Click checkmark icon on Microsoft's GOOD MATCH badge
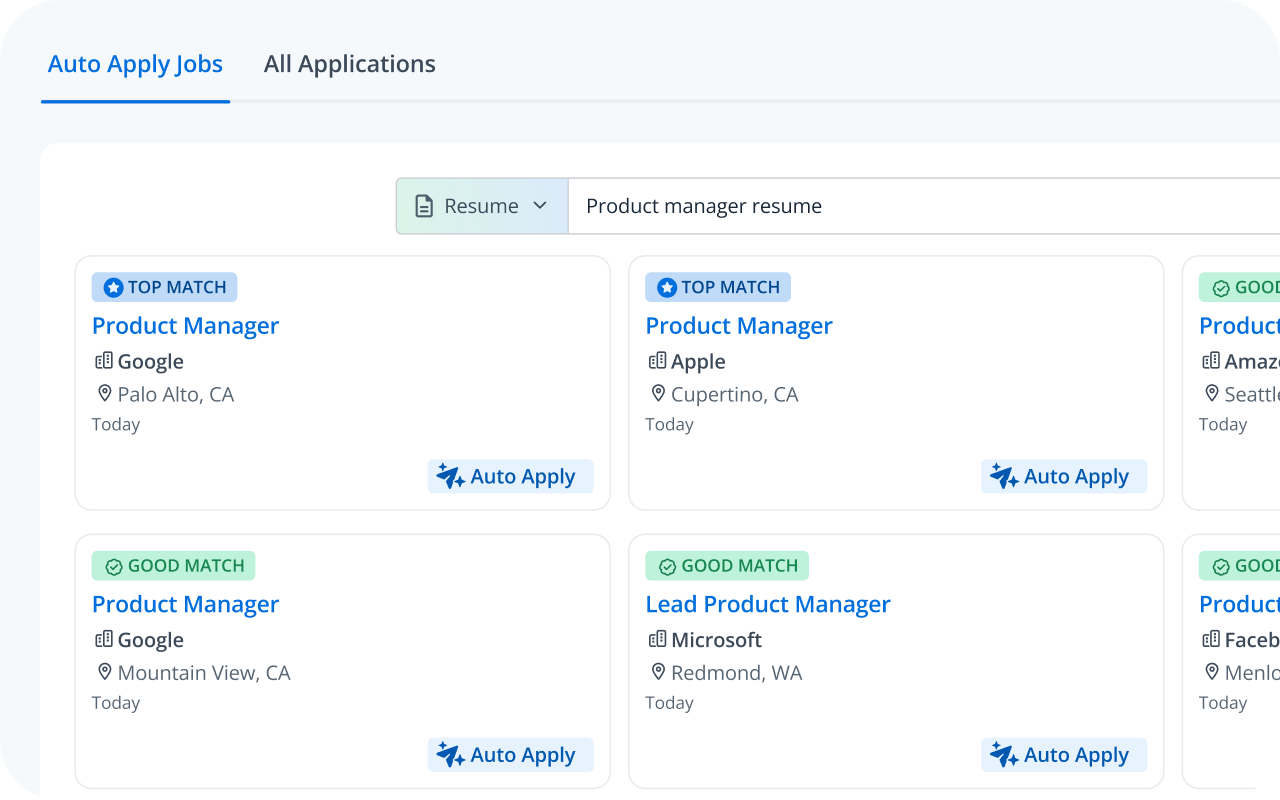The width and height of the screenshot is (1280, 800). pos(668,567)
